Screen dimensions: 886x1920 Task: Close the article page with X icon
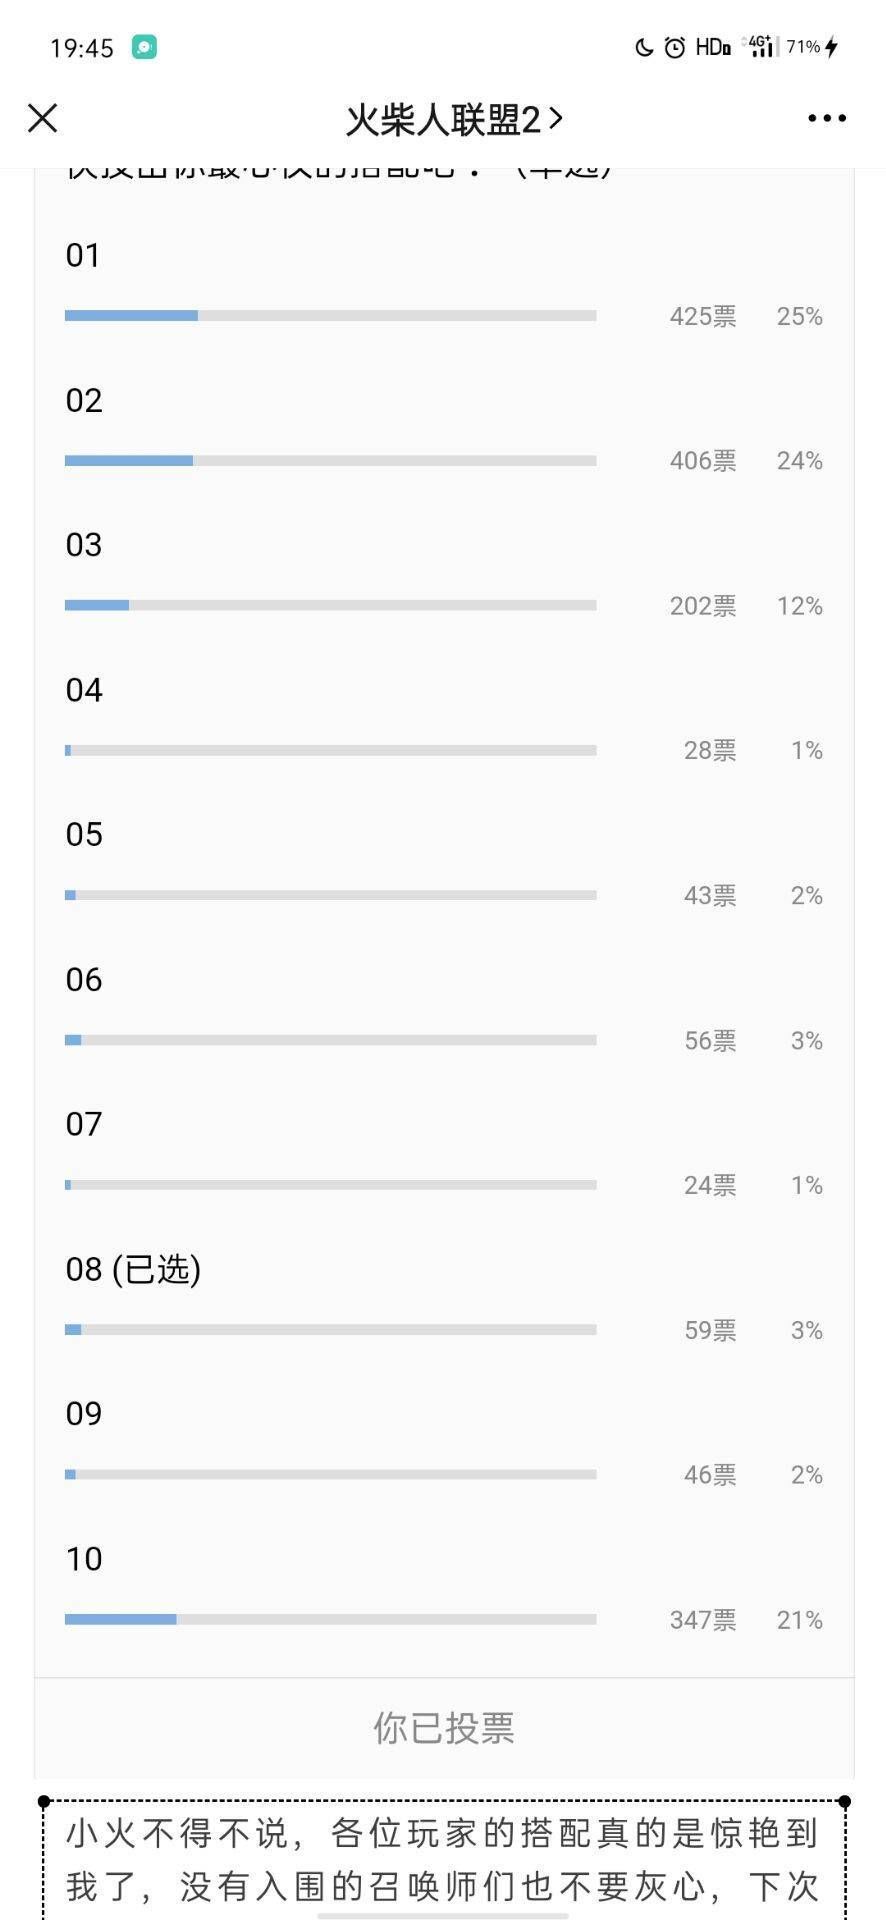click(43, 118)
